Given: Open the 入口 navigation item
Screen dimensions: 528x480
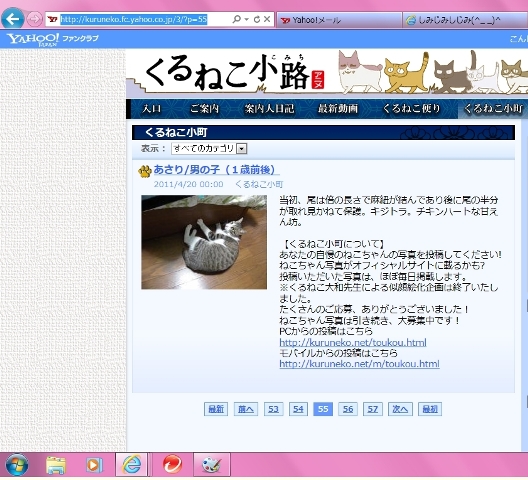Looking at the screenshot, I should [152, 109].
